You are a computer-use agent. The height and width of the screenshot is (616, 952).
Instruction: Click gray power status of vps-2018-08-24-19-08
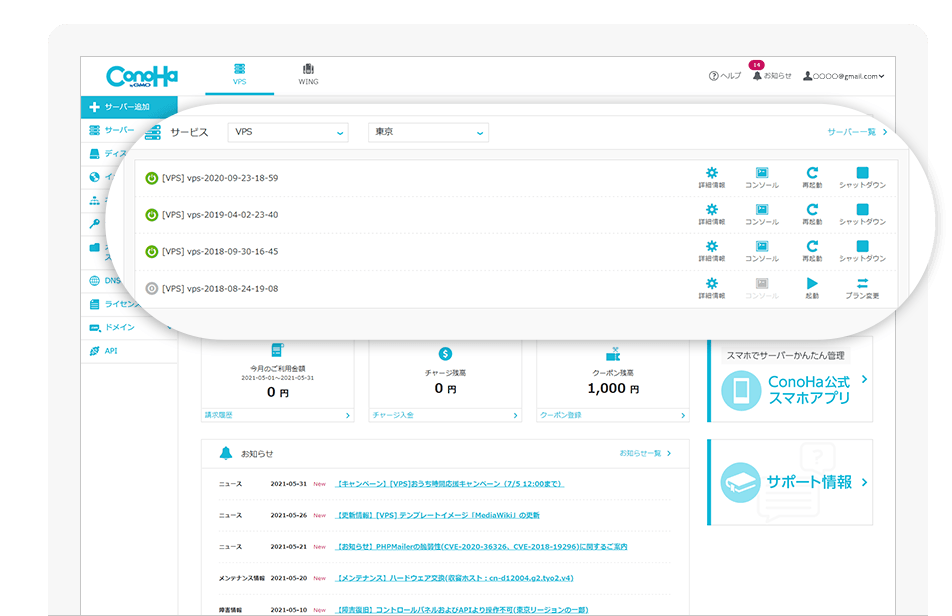152,289
